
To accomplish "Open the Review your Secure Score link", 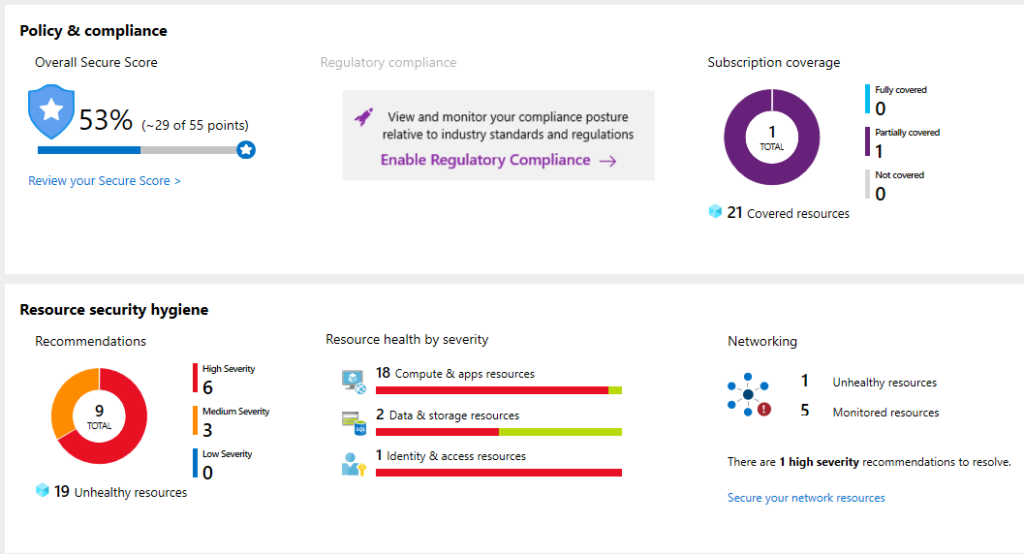I will (104, 181).
